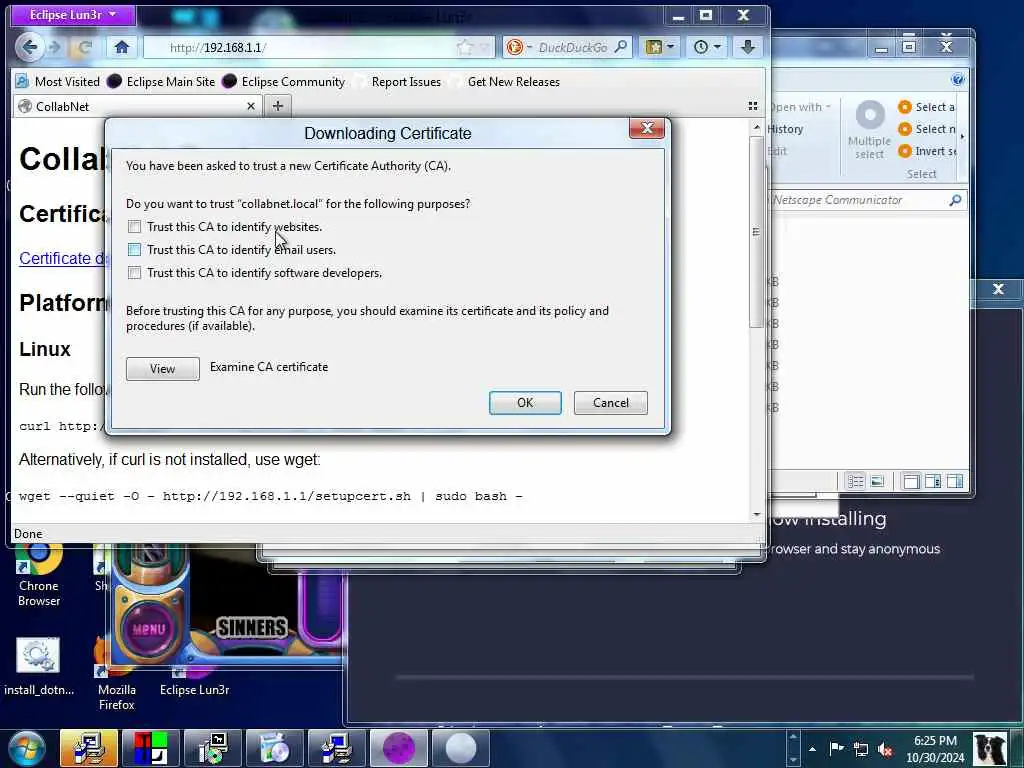
Task: Click Invert selection in Explorer window ribbon
Action: pos(927,152)
